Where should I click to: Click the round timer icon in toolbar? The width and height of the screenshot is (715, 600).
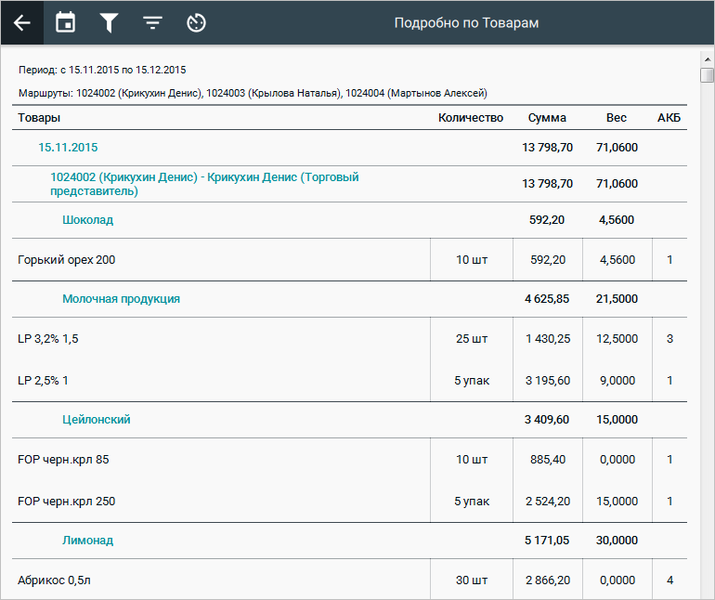[x=196, y=23]
